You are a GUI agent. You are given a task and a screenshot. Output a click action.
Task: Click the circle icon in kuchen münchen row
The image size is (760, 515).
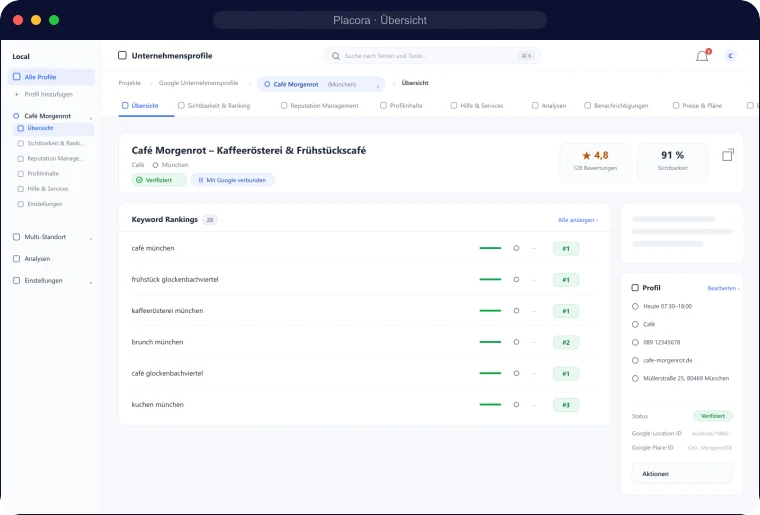(516, 405)
